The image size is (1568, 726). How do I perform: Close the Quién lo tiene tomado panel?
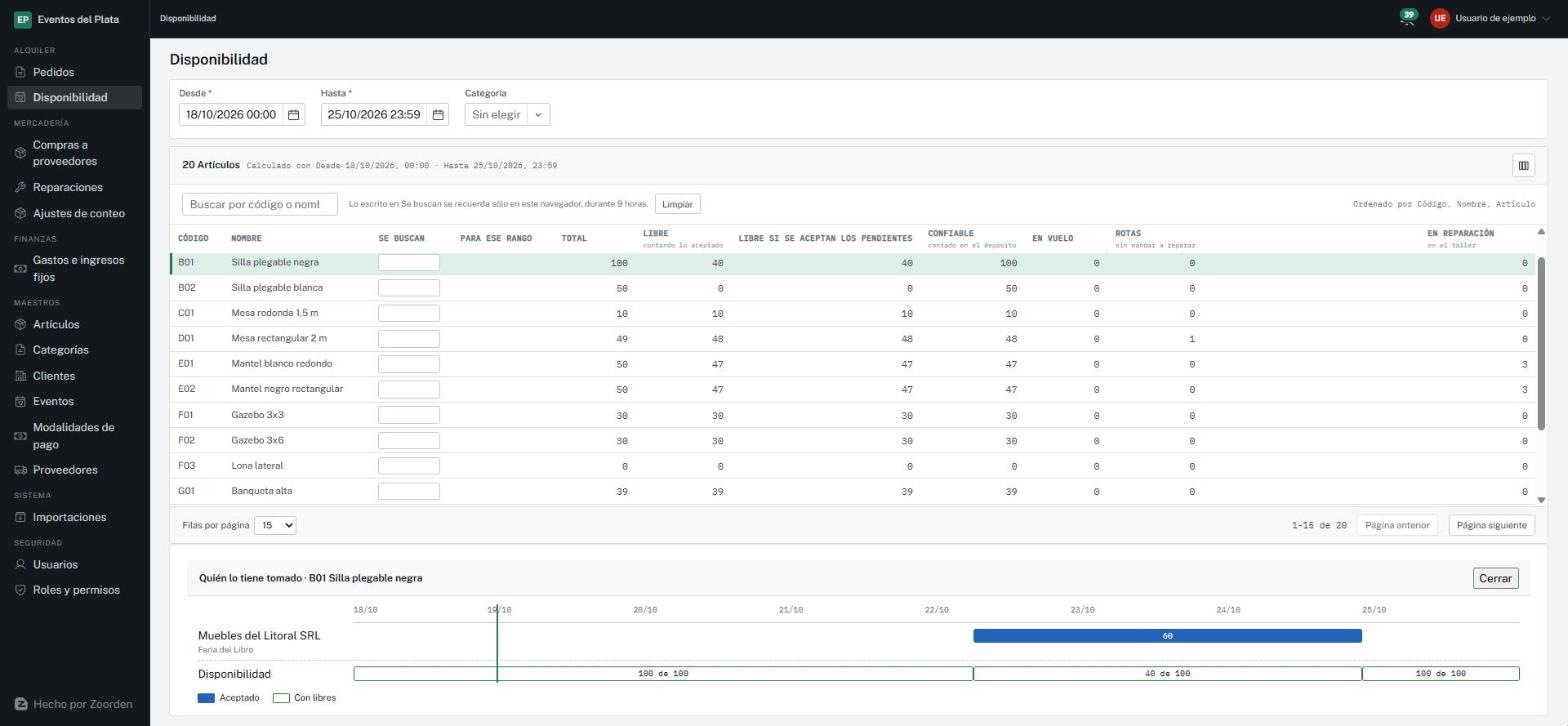click(1495, 578)
